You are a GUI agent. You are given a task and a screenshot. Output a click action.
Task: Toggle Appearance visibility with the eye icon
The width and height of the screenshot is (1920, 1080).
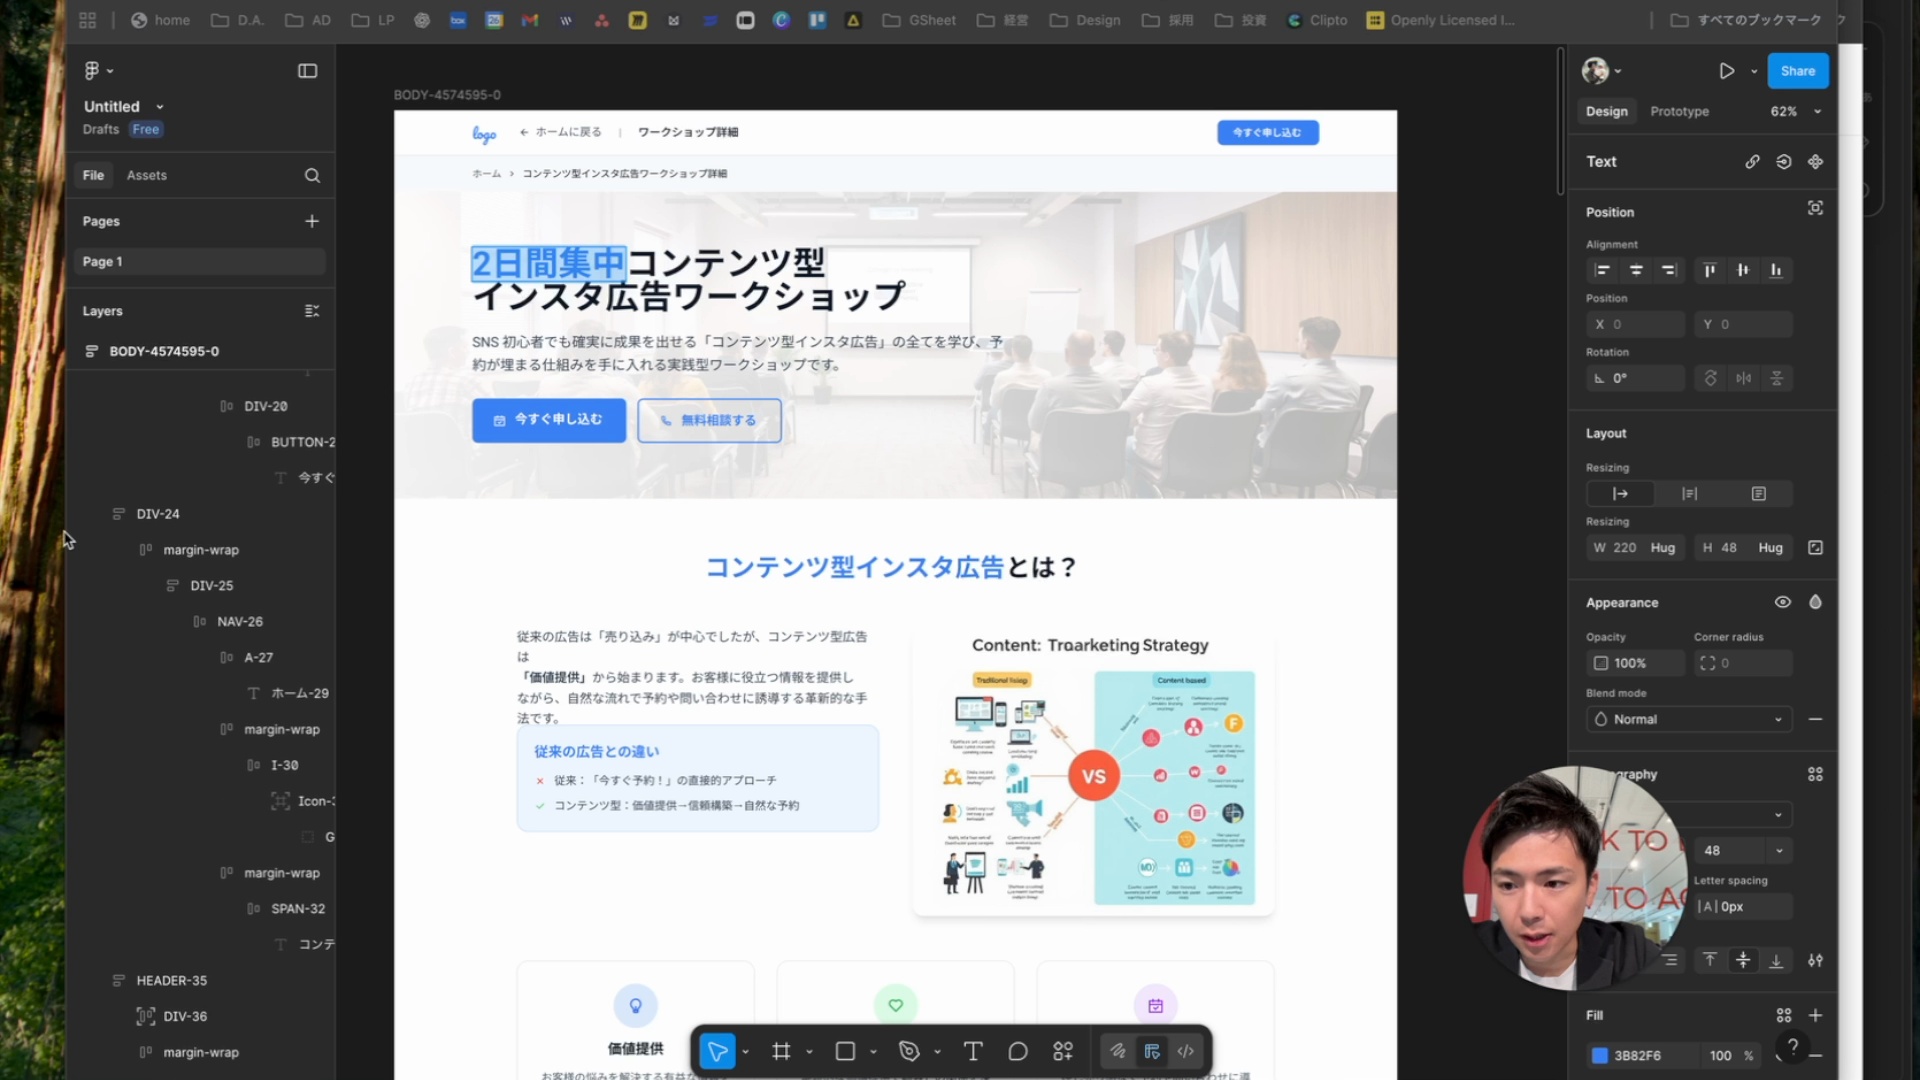pos(1783,602)
